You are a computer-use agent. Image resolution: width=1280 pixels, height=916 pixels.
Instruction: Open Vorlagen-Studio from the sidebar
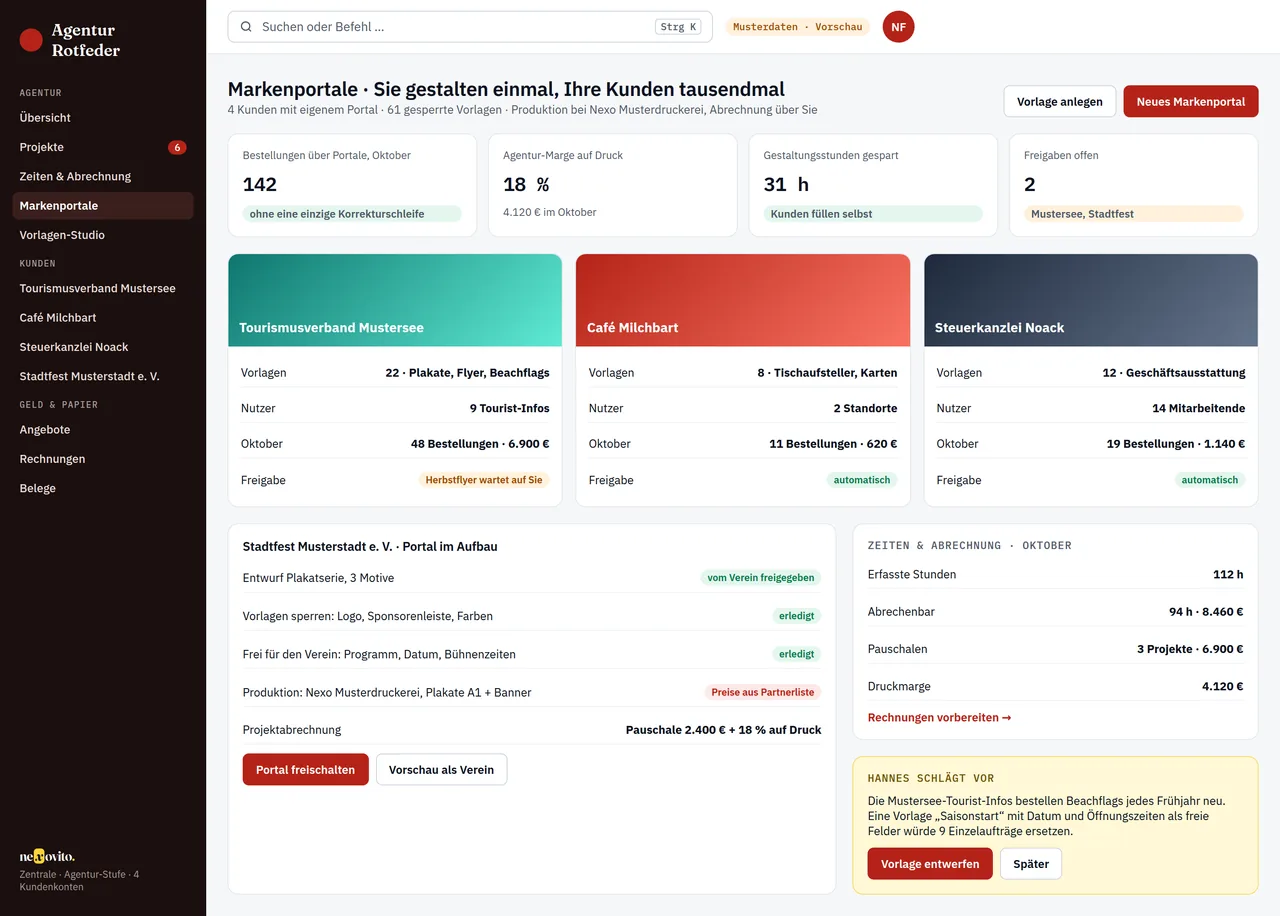click(103, 235)
